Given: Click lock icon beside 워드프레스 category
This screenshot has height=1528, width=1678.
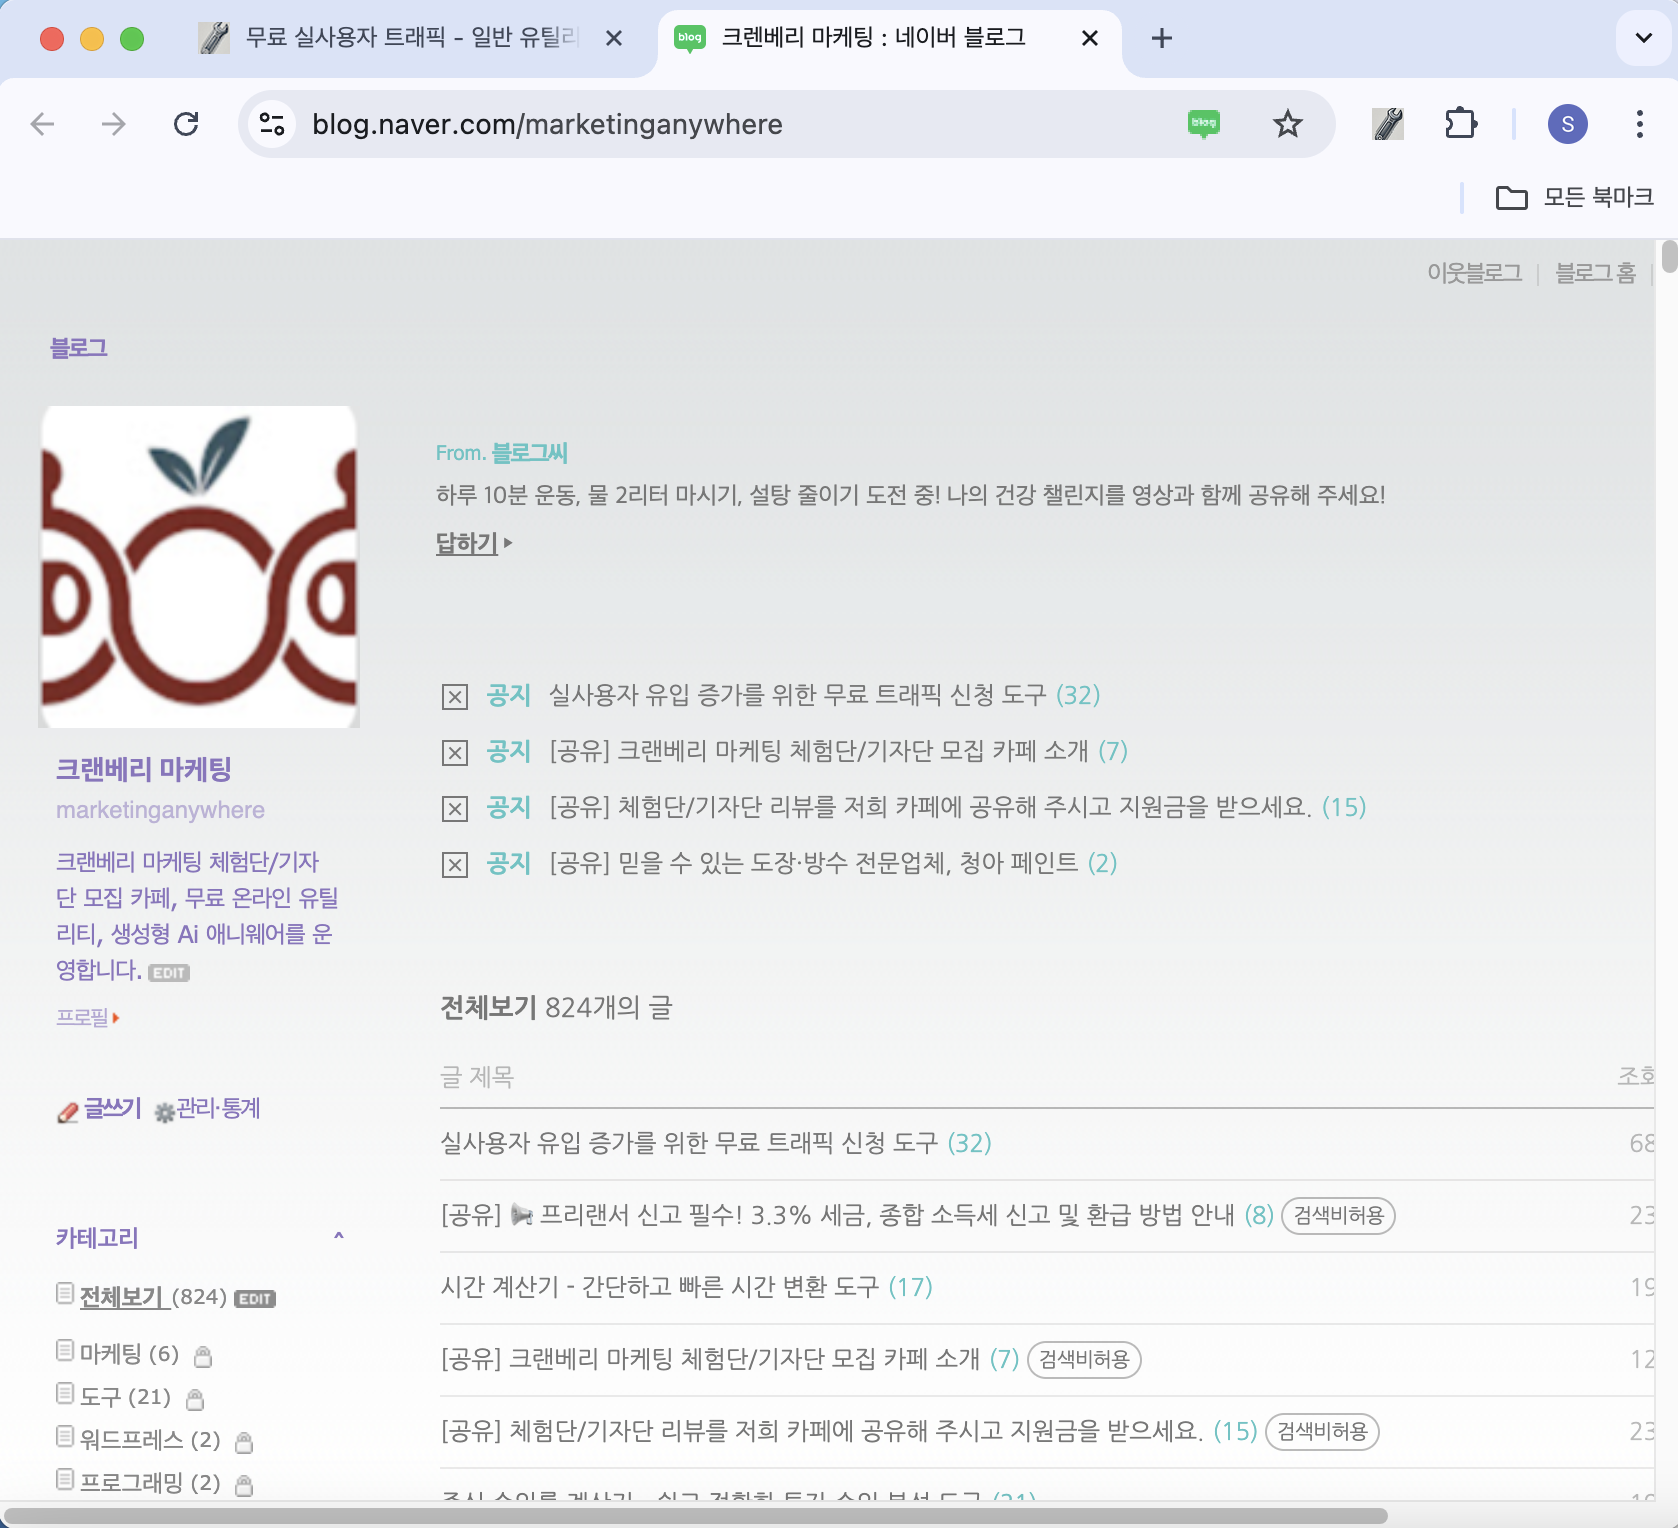Looking at the screenshot, I should (244, 1441).
